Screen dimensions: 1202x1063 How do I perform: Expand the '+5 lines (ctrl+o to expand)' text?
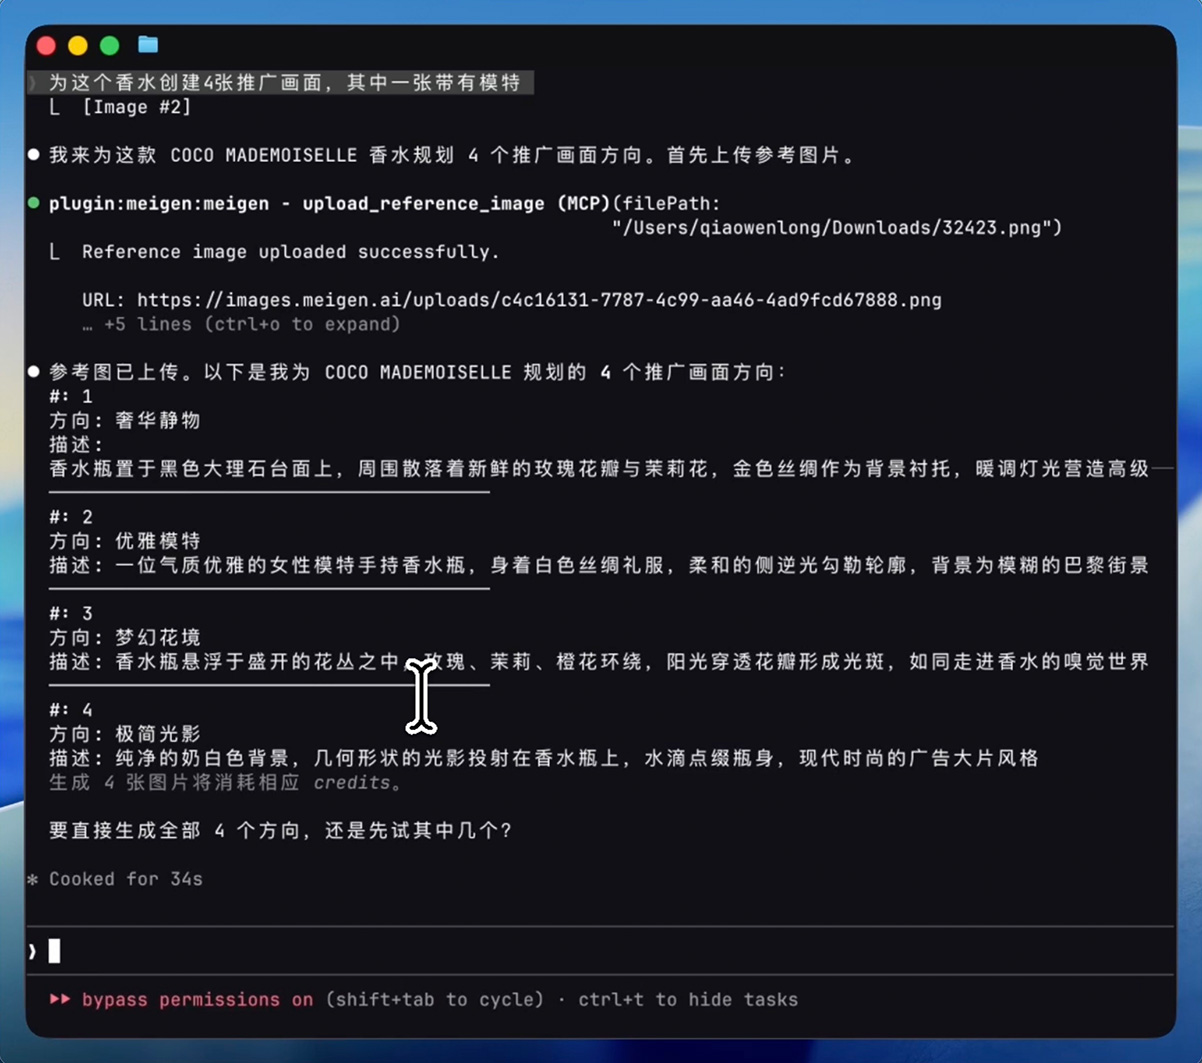pyautogui.click(x=241, y=324)
